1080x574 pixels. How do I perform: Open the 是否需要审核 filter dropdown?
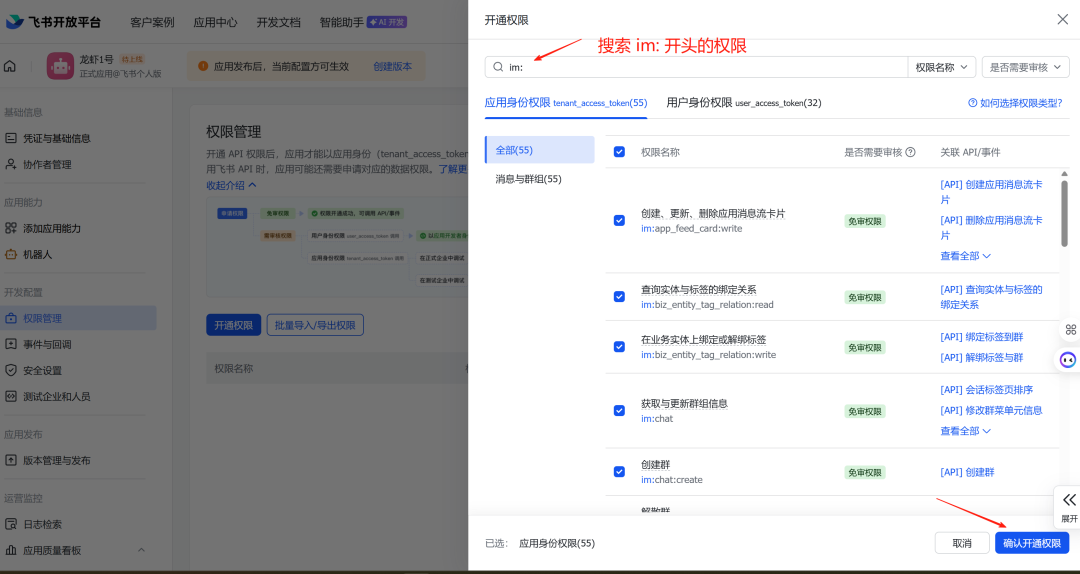coord(1025,67)
